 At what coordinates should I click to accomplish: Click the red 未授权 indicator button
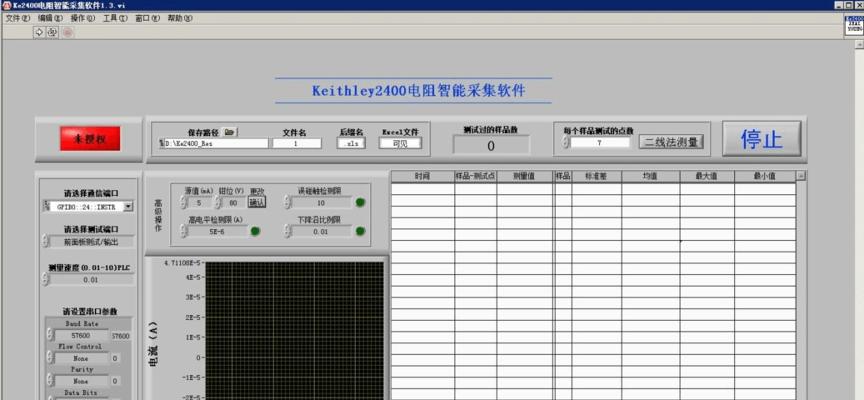[90, 139]
